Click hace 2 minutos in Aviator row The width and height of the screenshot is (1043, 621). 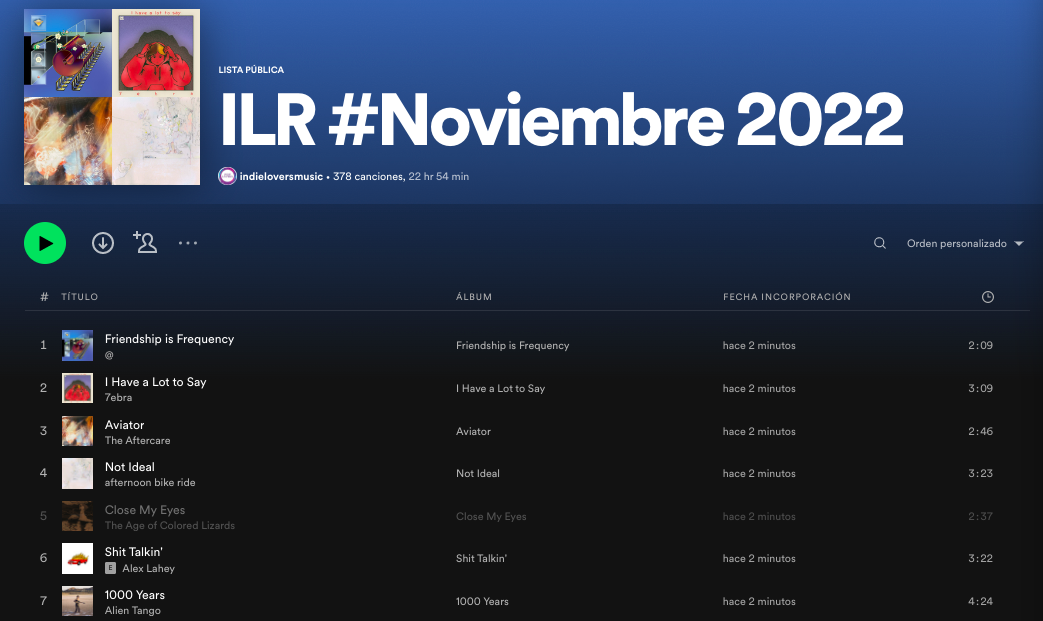coord(759,432)
